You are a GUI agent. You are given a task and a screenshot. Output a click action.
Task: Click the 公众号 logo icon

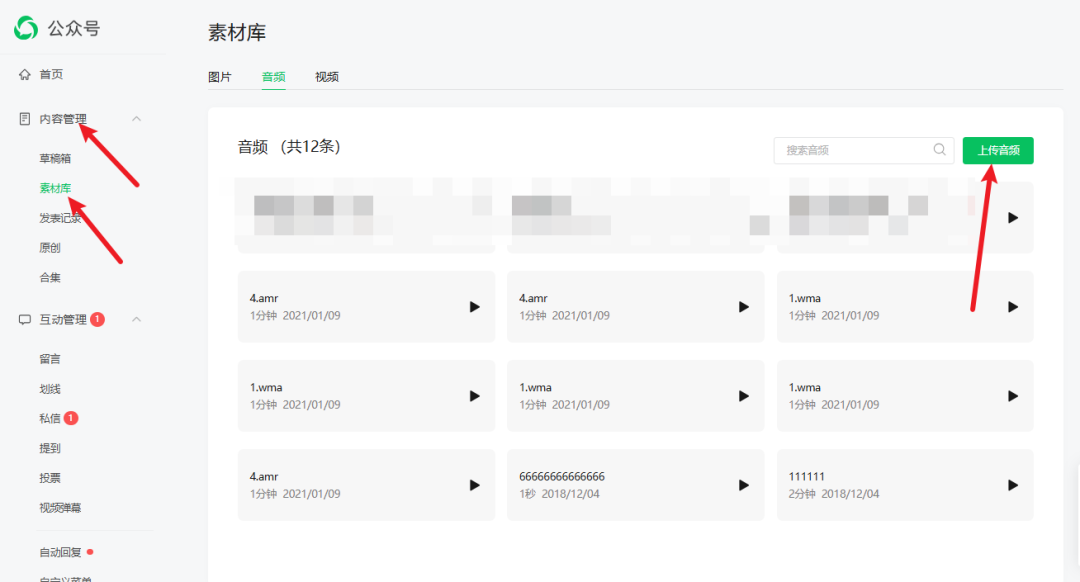pos(26,28)
